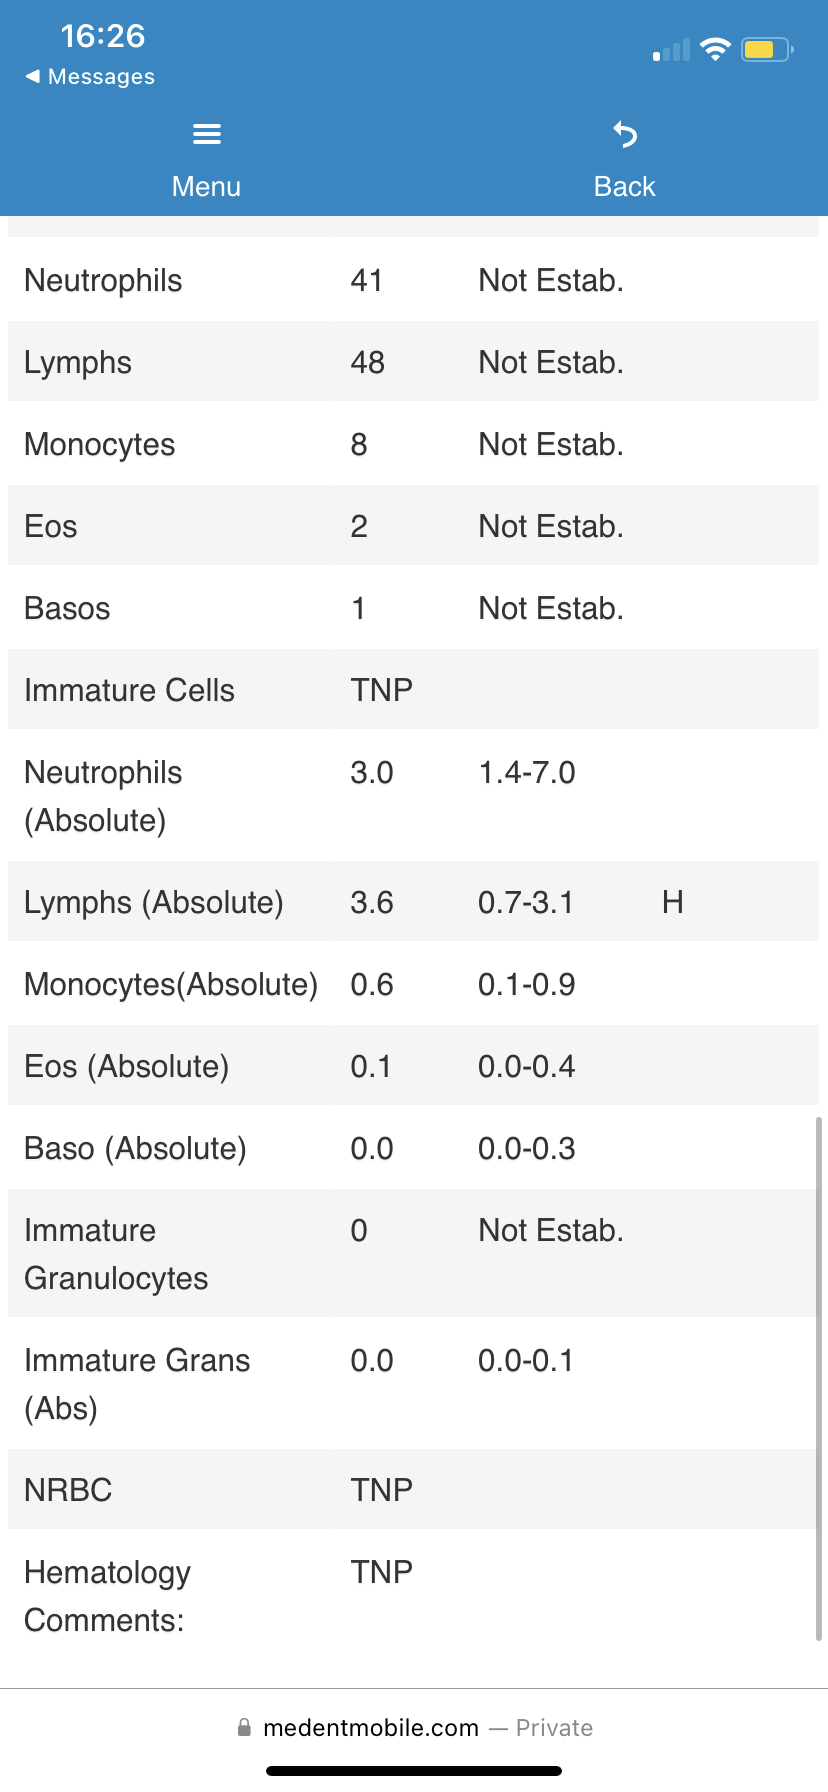
Task: Tap the battery indicator icon
Action: tap(766, 50)
